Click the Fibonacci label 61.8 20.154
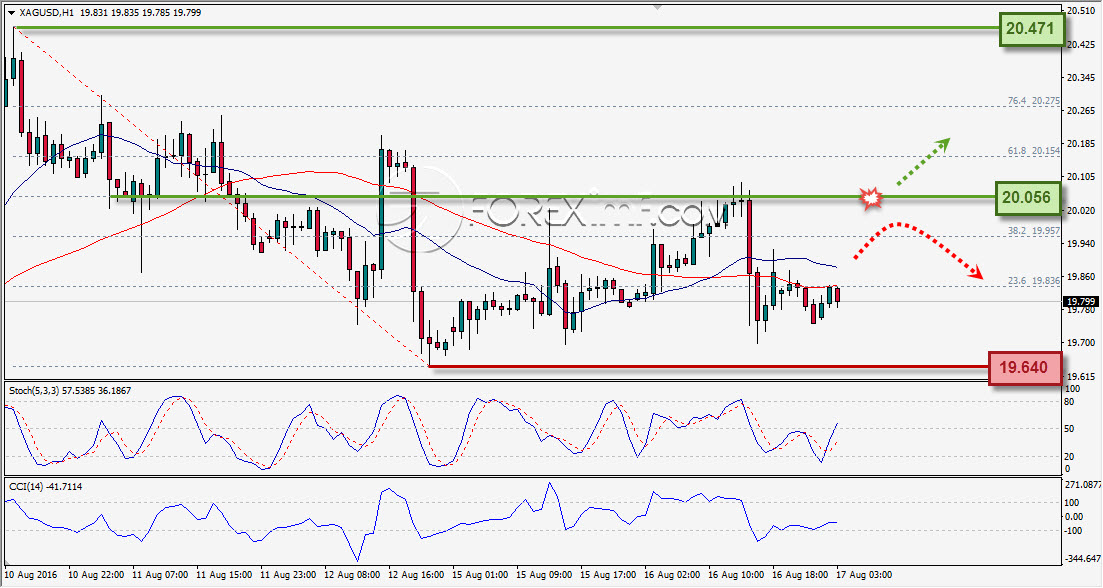 click(x=1033, y=151)
